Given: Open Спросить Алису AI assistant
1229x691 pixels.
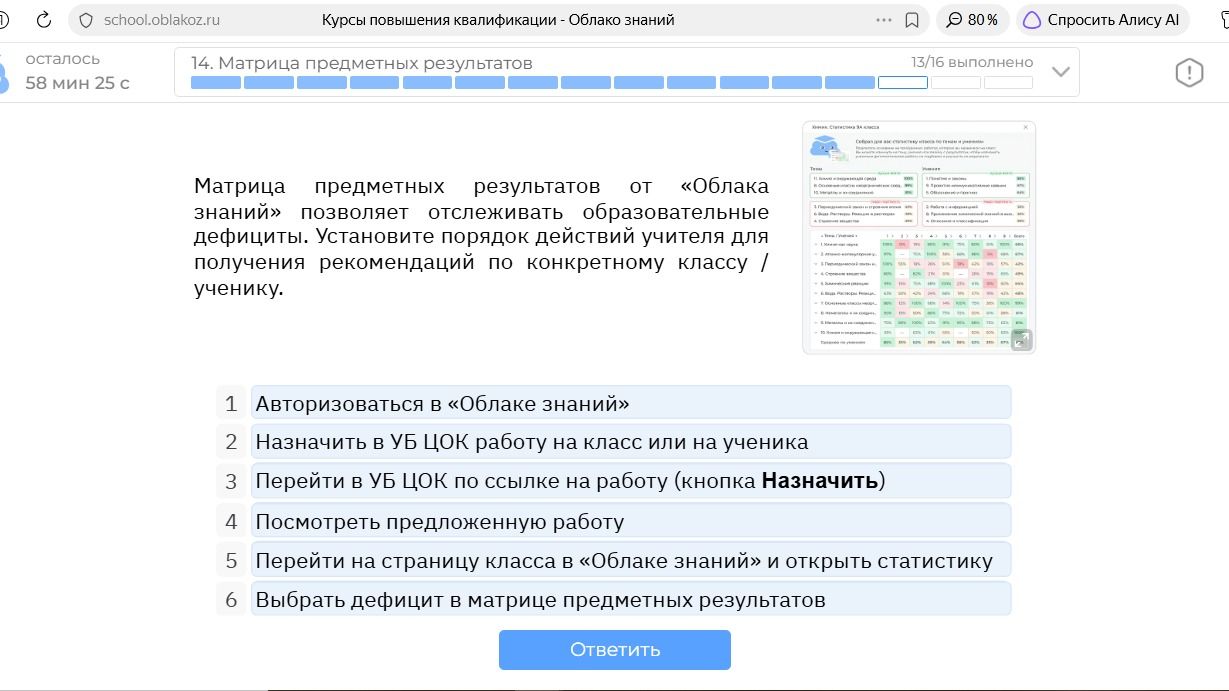Looking at the screenshot, I should pos(1102,20).
